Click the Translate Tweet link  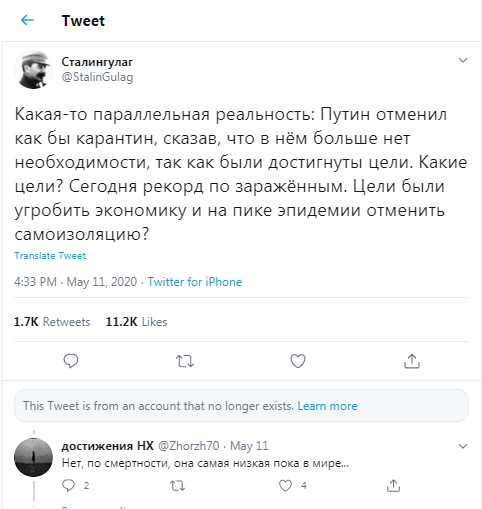tap(50, 256)
